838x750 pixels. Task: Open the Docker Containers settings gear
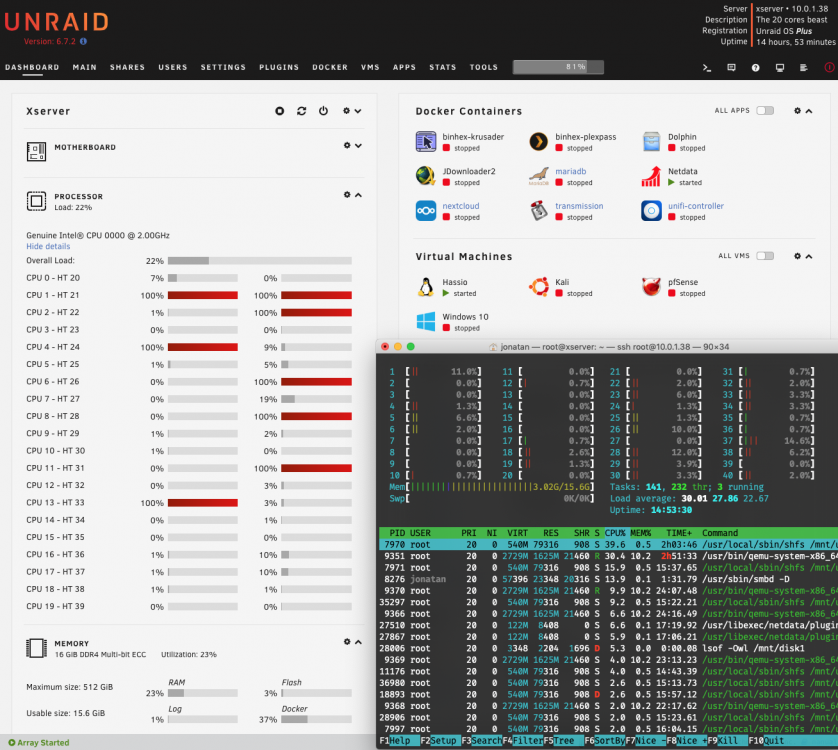pyautogui.click(x=797, y=111)
